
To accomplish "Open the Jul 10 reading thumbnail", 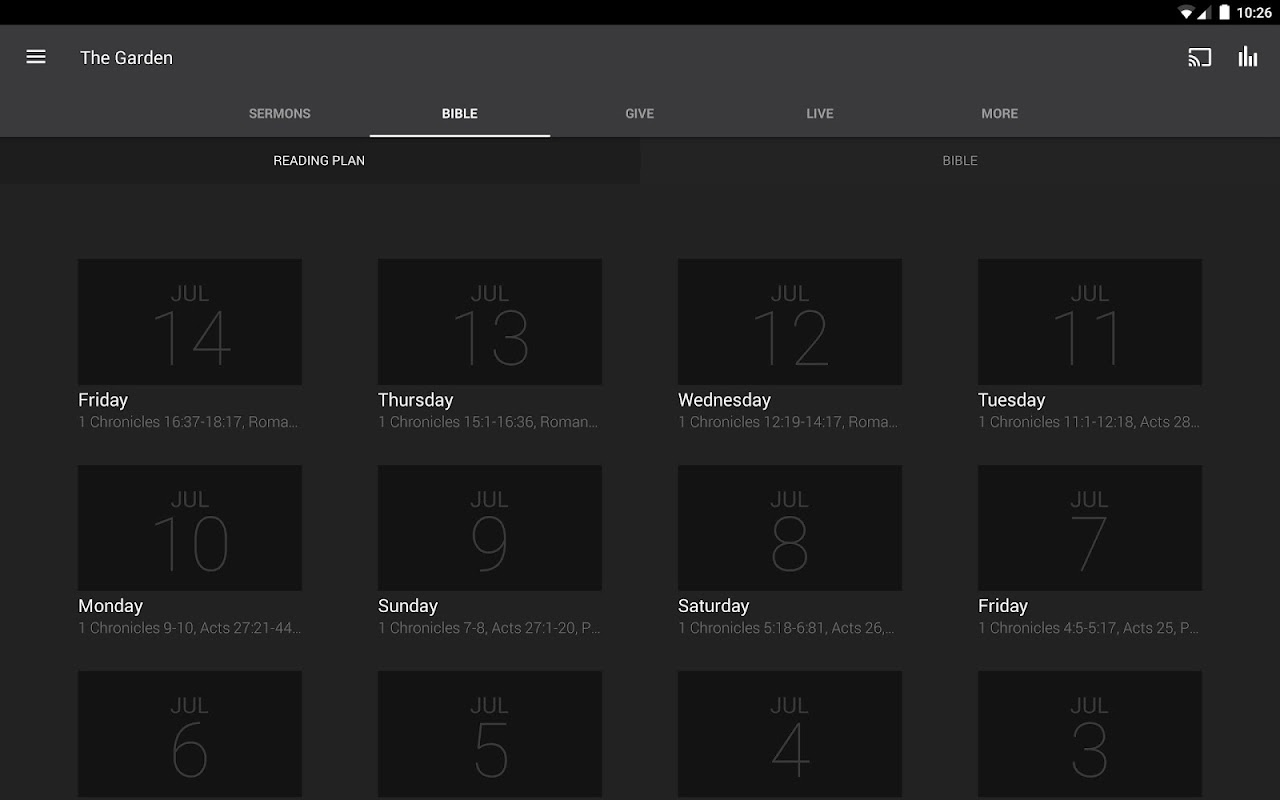I will (x=190, y=528).
